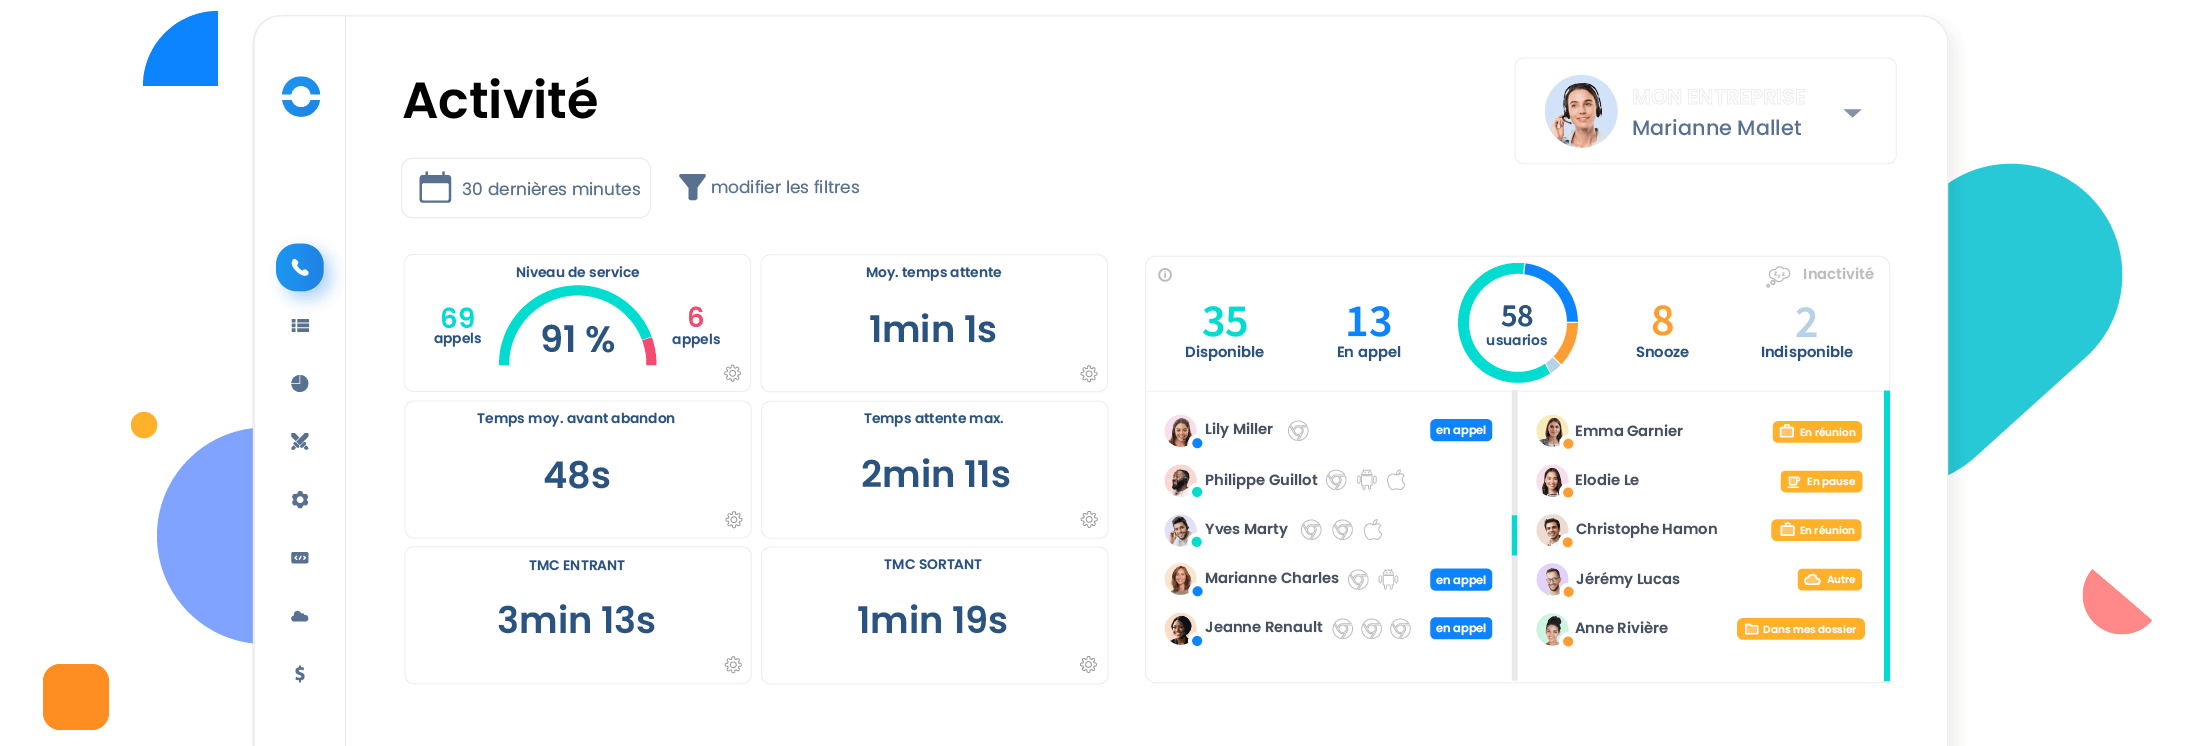Viewport: 2200px width, 746px height.
Task: Filter agents by Snooze count
Action: [x=1662, y=331]
